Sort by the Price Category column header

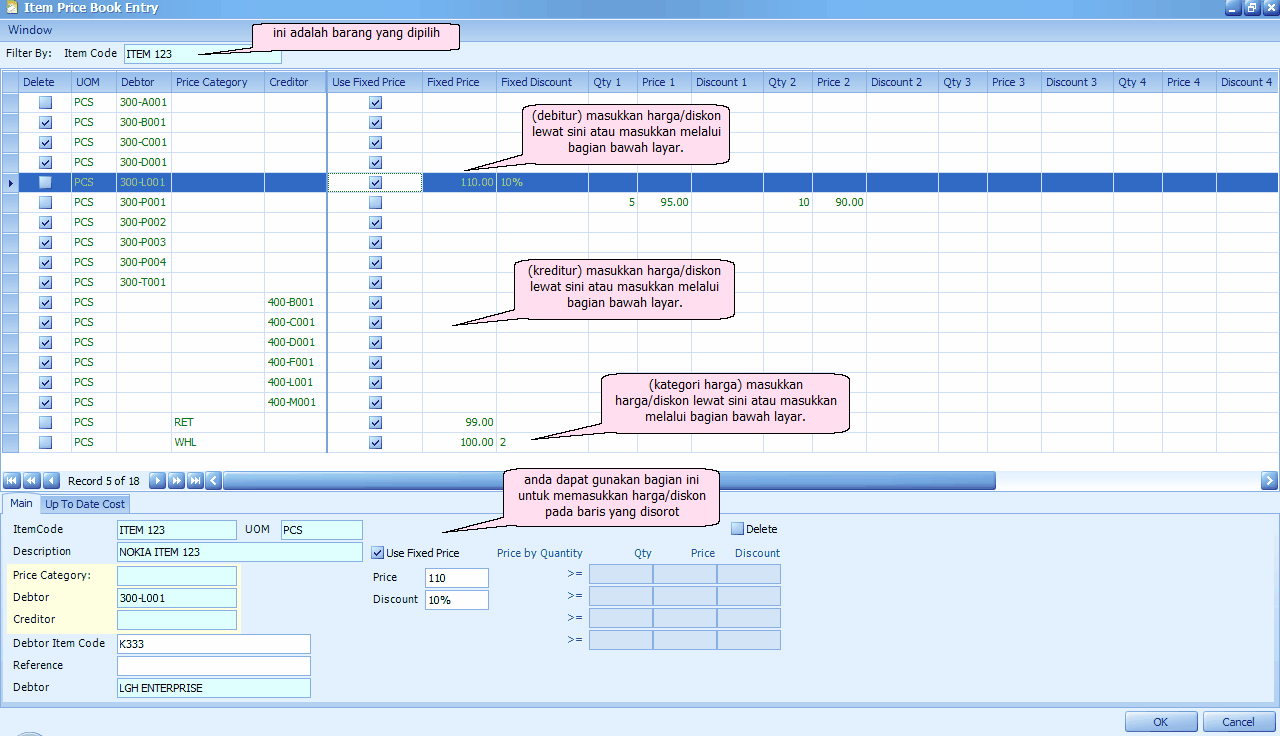coord(218,82)
